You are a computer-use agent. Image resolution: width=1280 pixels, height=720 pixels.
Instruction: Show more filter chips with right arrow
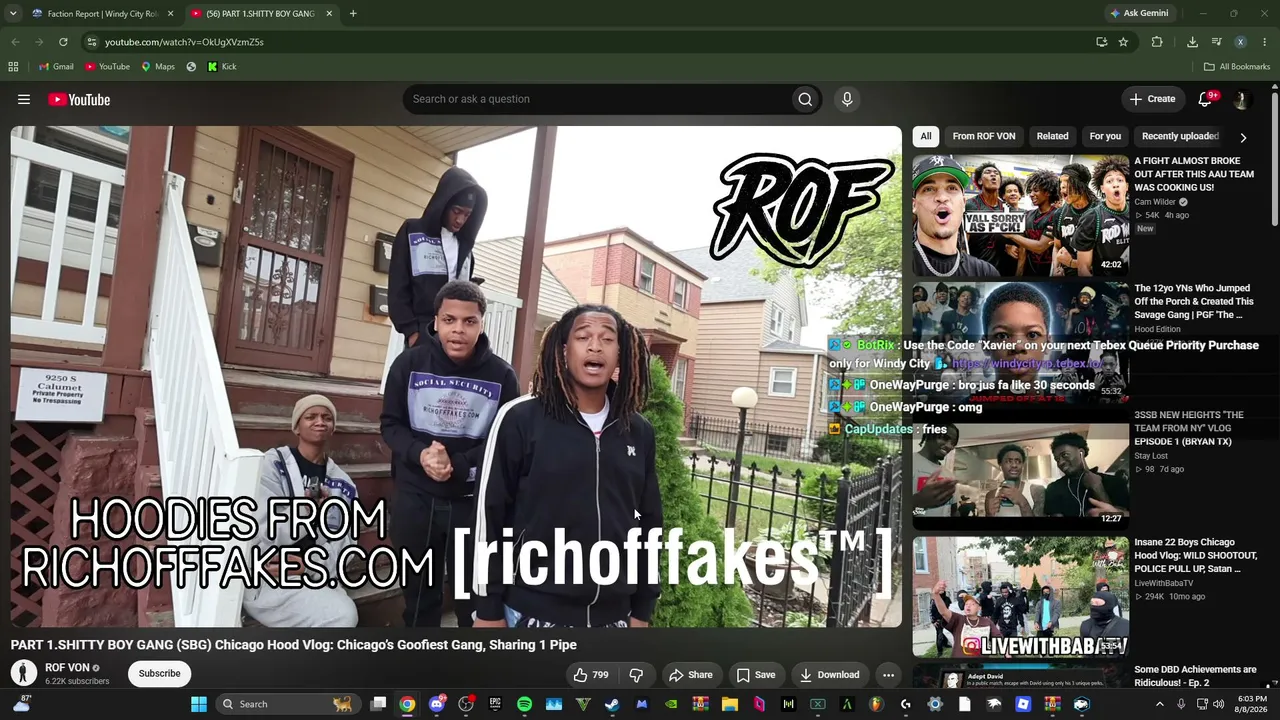pos(1243,137)
